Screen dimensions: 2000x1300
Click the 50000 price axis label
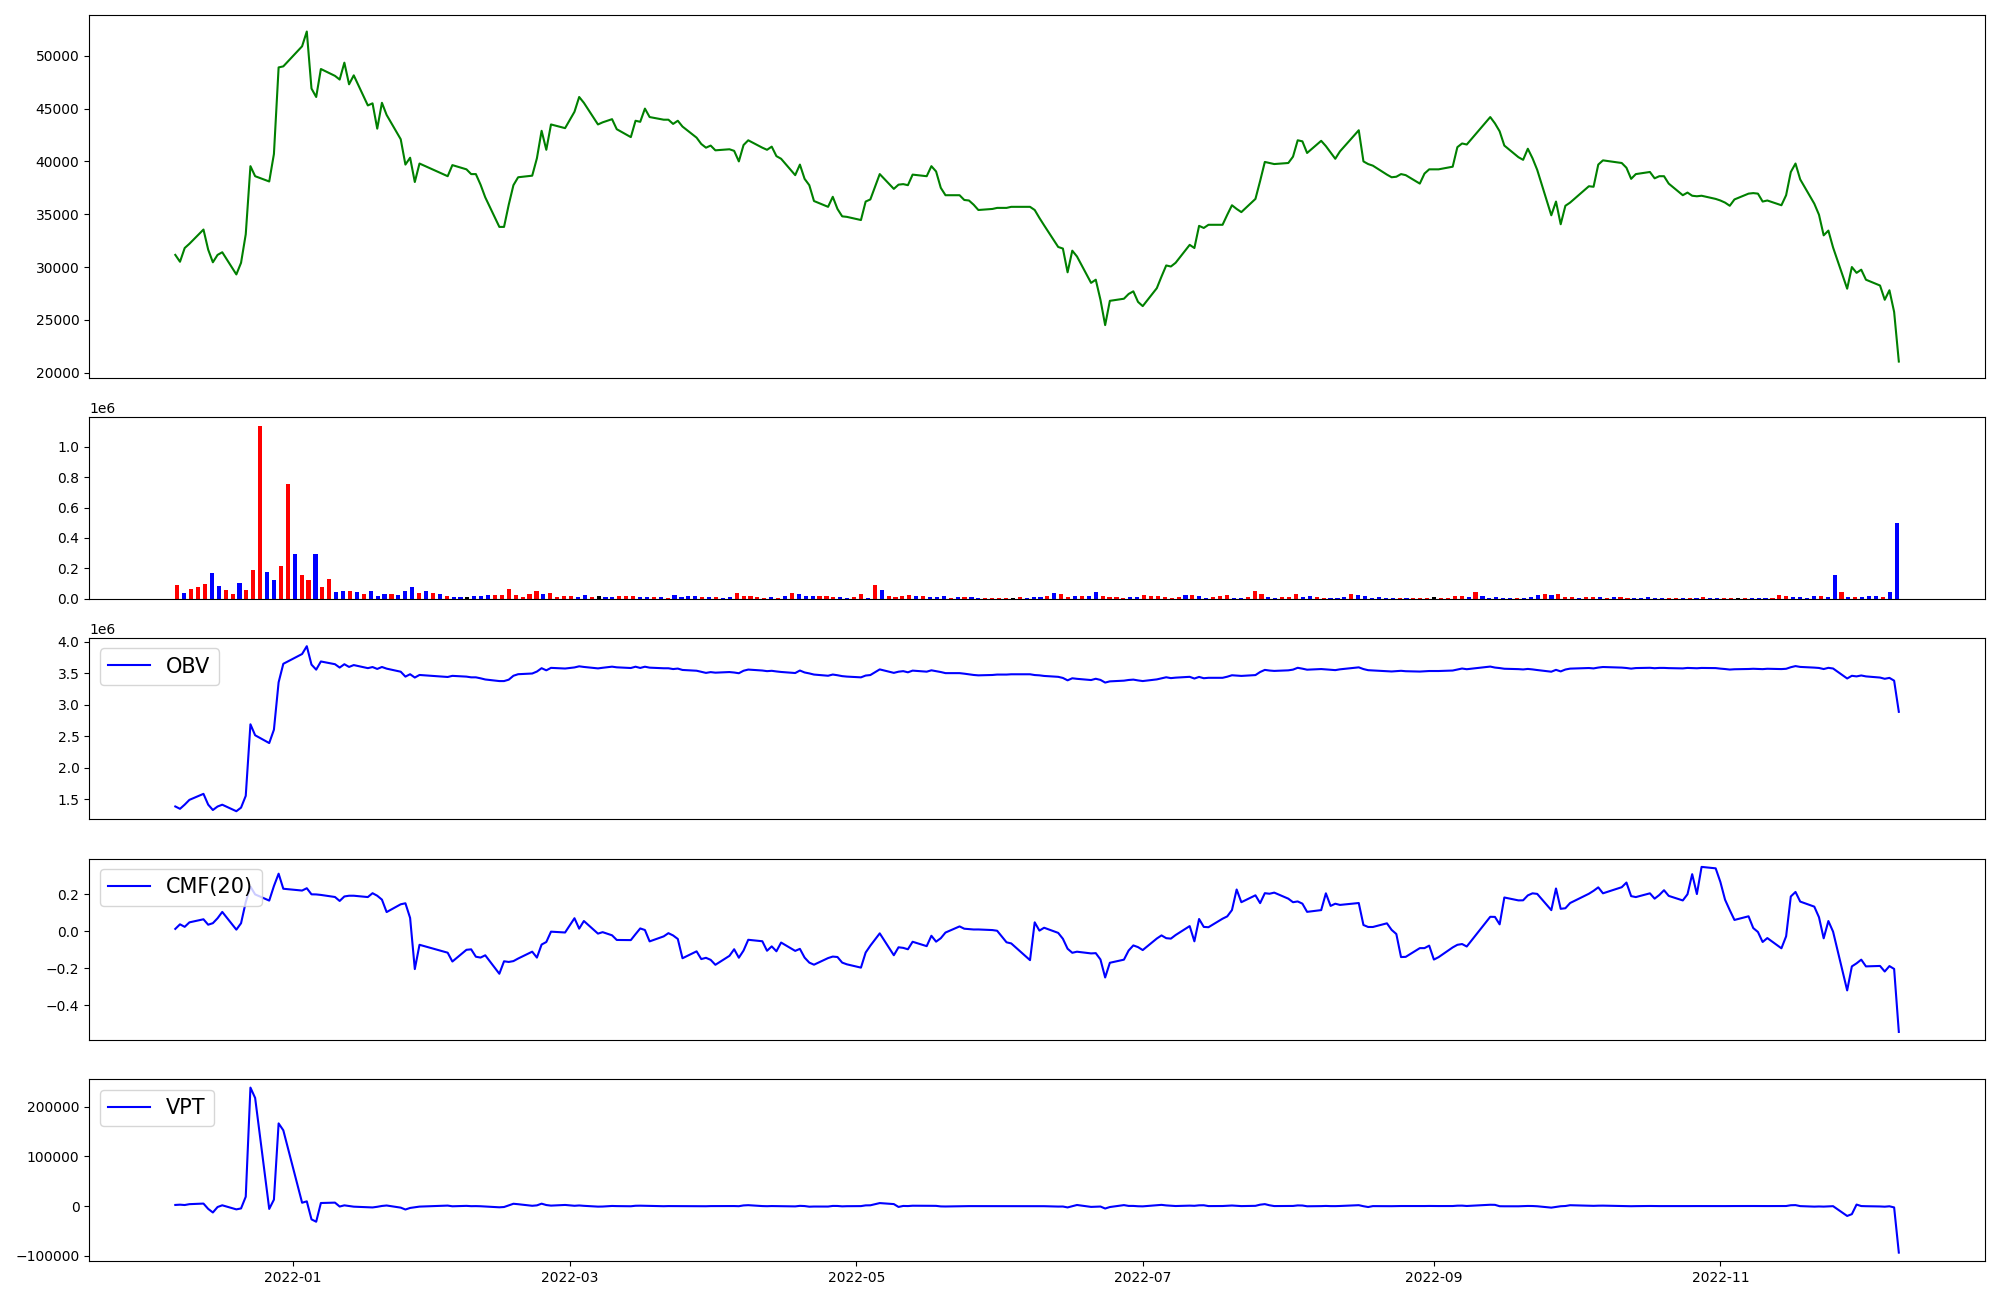pos(57,56)
